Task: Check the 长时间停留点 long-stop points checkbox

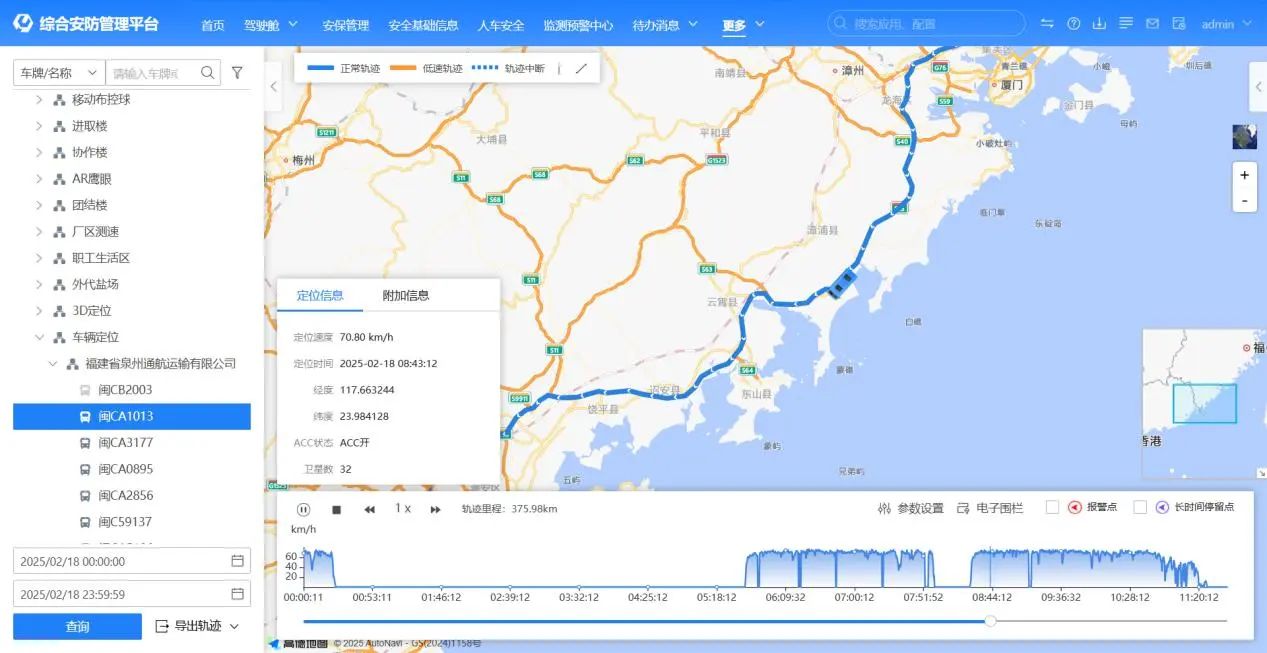Action: pyautogui.click(x=1139, y=507)
